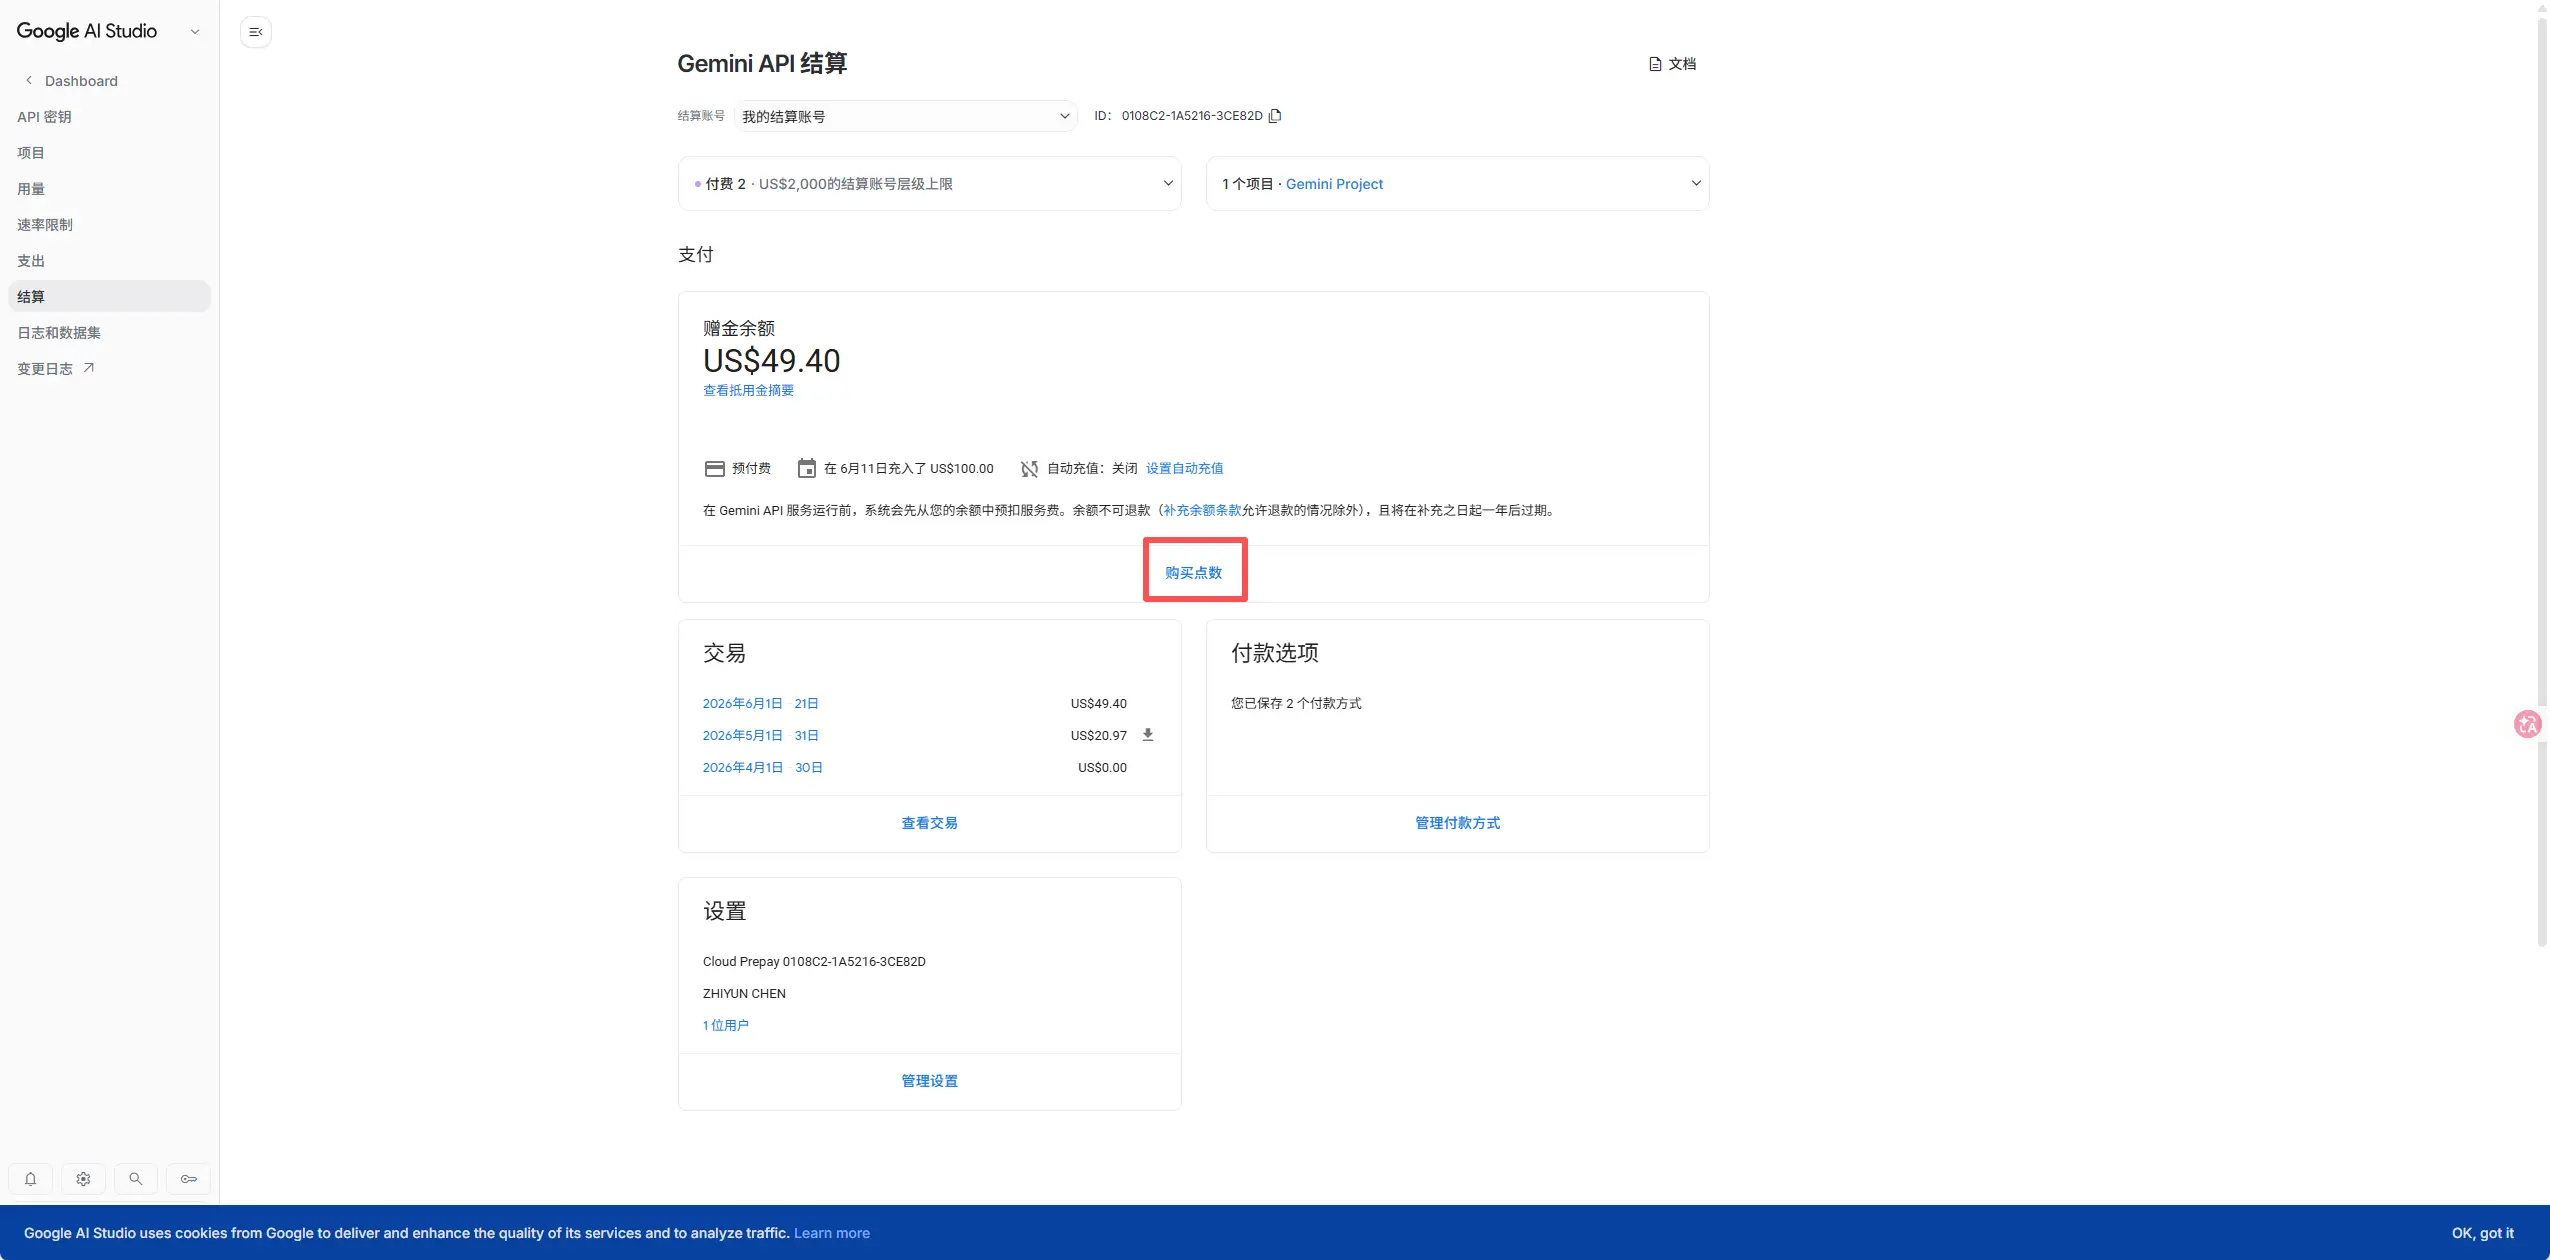2550x1260 pixels.
Task: Click the Google AI Studio logo
Action: [87, 32]
